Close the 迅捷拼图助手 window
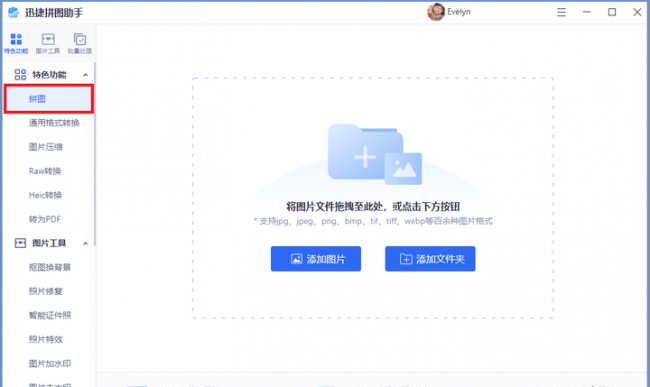Viewport: 650px width, 387px height. (637, 12)
